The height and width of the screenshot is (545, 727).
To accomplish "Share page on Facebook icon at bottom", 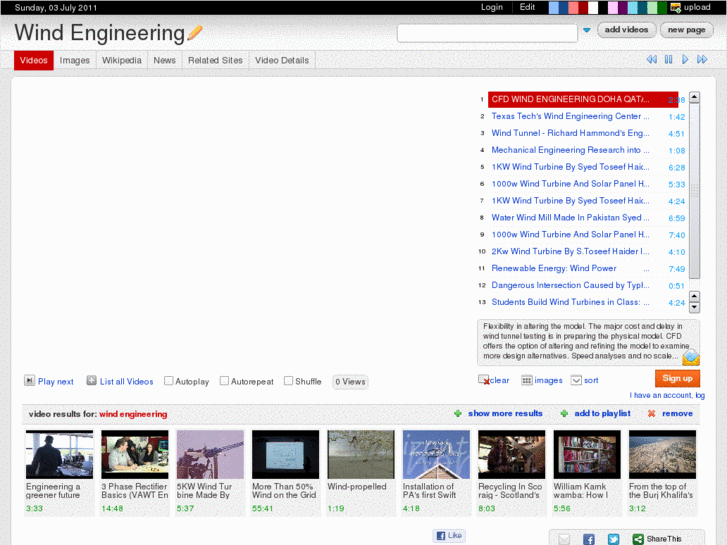I will 588,539.
